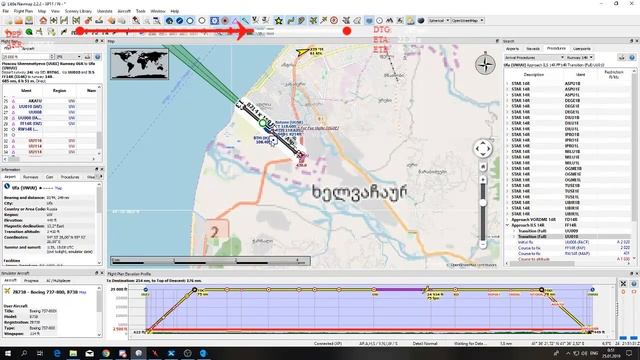Screen dimensions: 640x360
Task: Click the zoom out minus button on map
Action: tap(483, 244)
